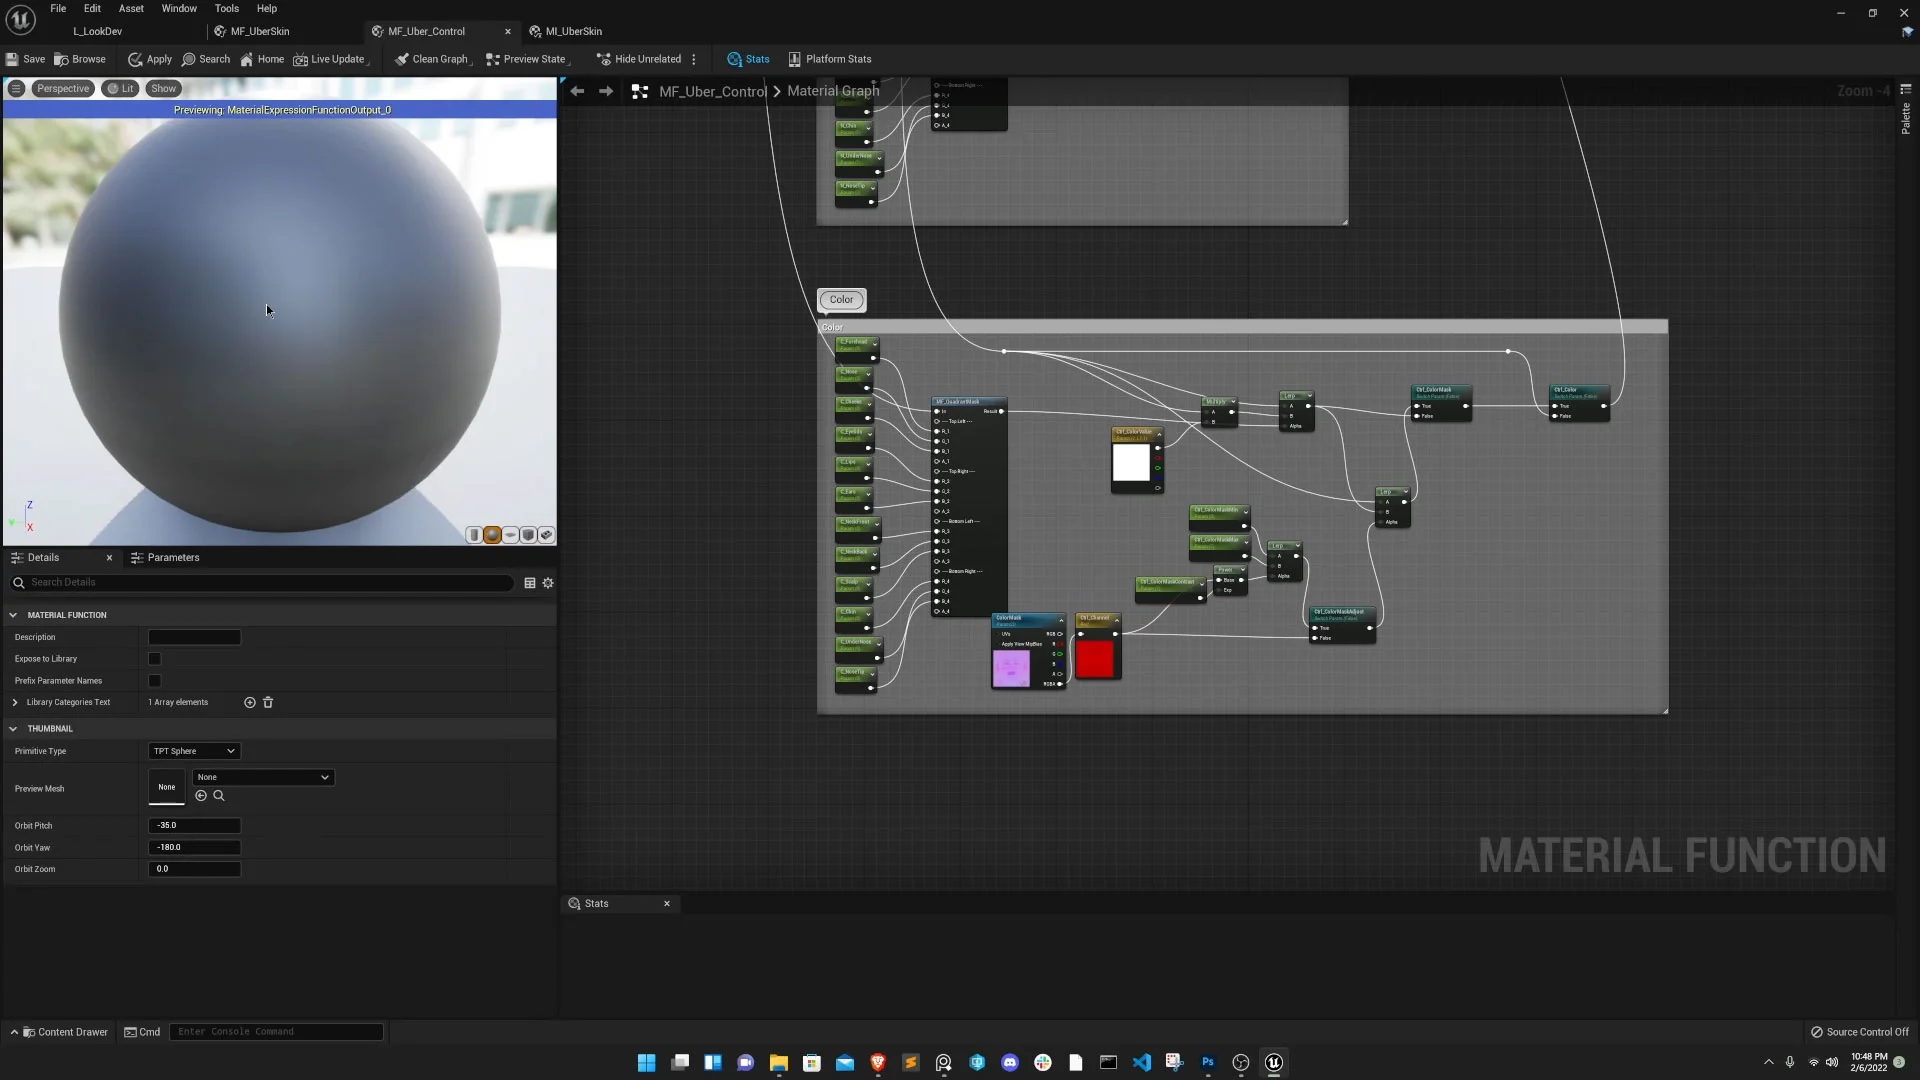1920x1080 pixels.
Task: Click the Description text field
Action: pos(194,637)
